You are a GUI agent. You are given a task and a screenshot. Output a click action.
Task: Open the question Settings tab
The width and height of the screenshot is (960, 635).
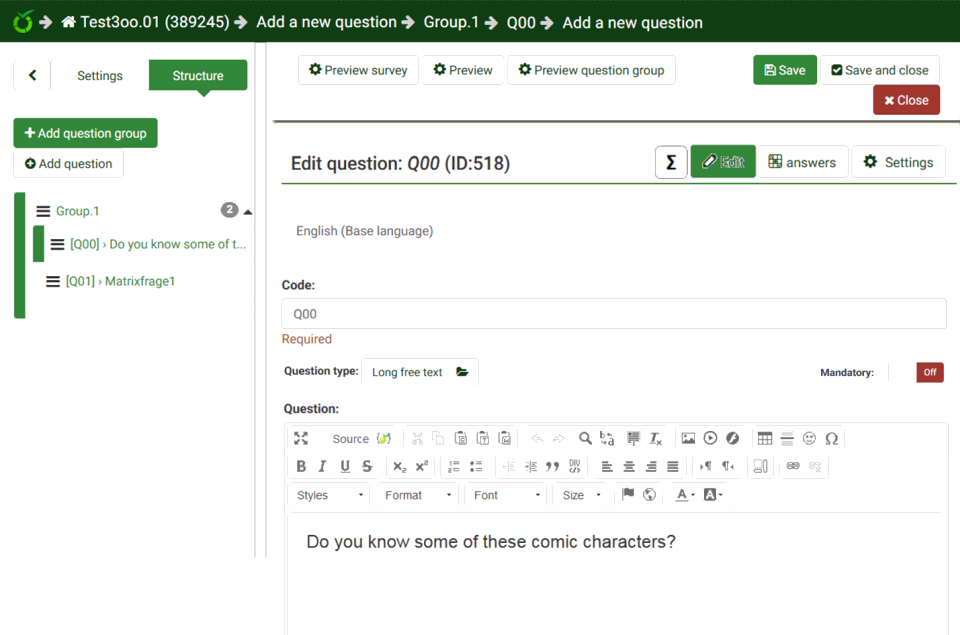898,162
